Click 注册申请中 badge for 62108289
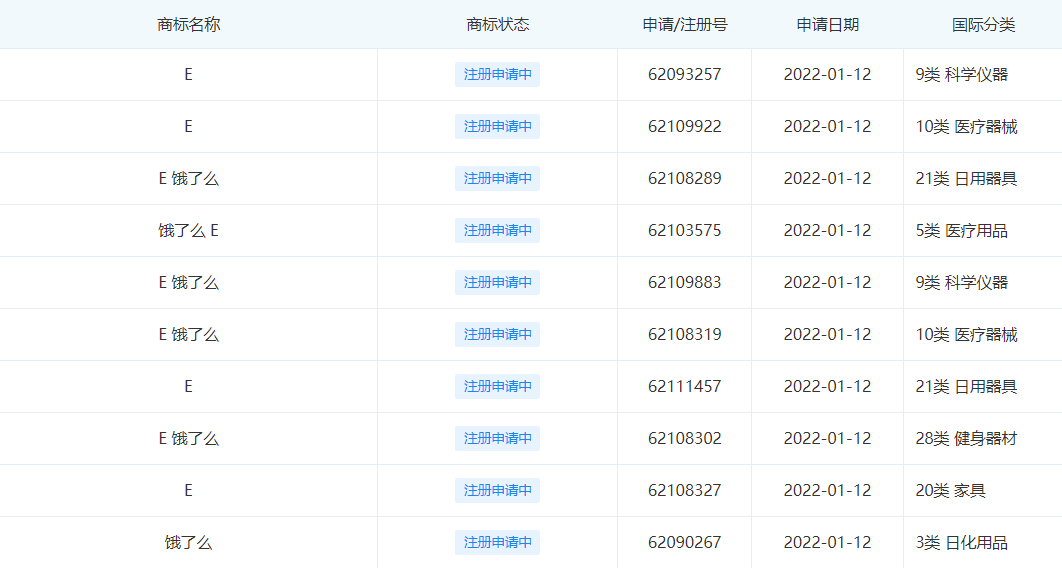This screenshot has height=568, width=1062. pos(497,179)
